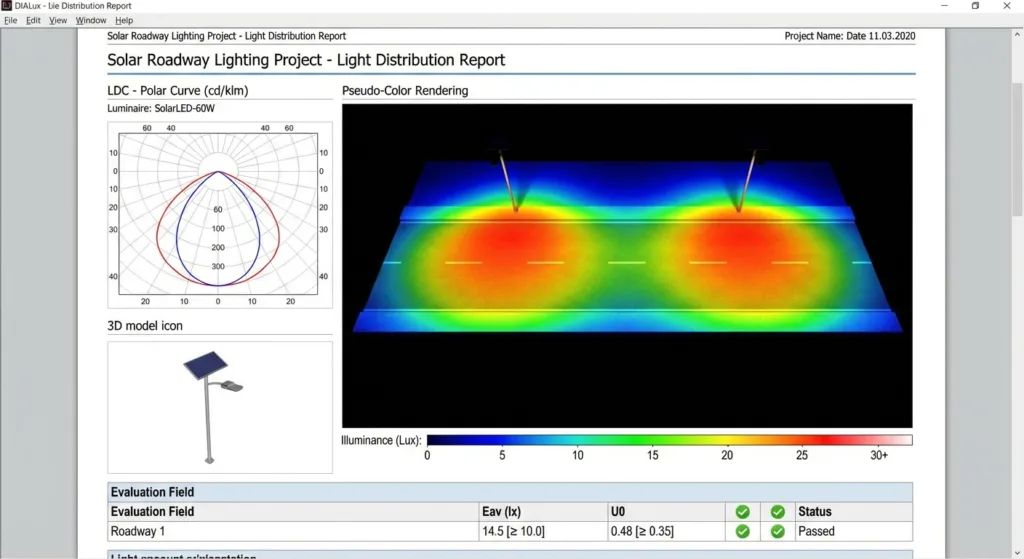Open the Window menu
The height and width of the screenshot is (559, 1024).
tap(91, 20)
